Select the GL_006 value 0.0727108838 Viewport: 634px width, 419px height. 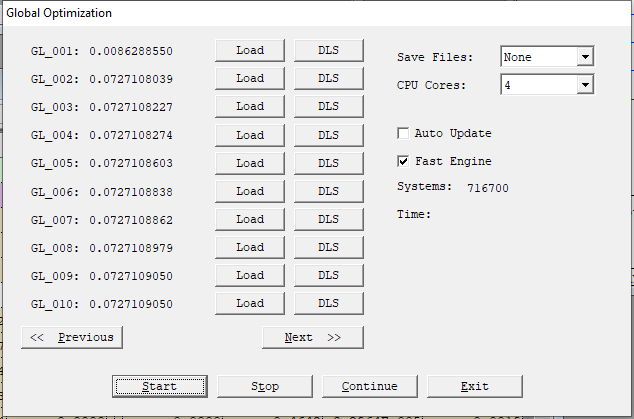(131, 192)
